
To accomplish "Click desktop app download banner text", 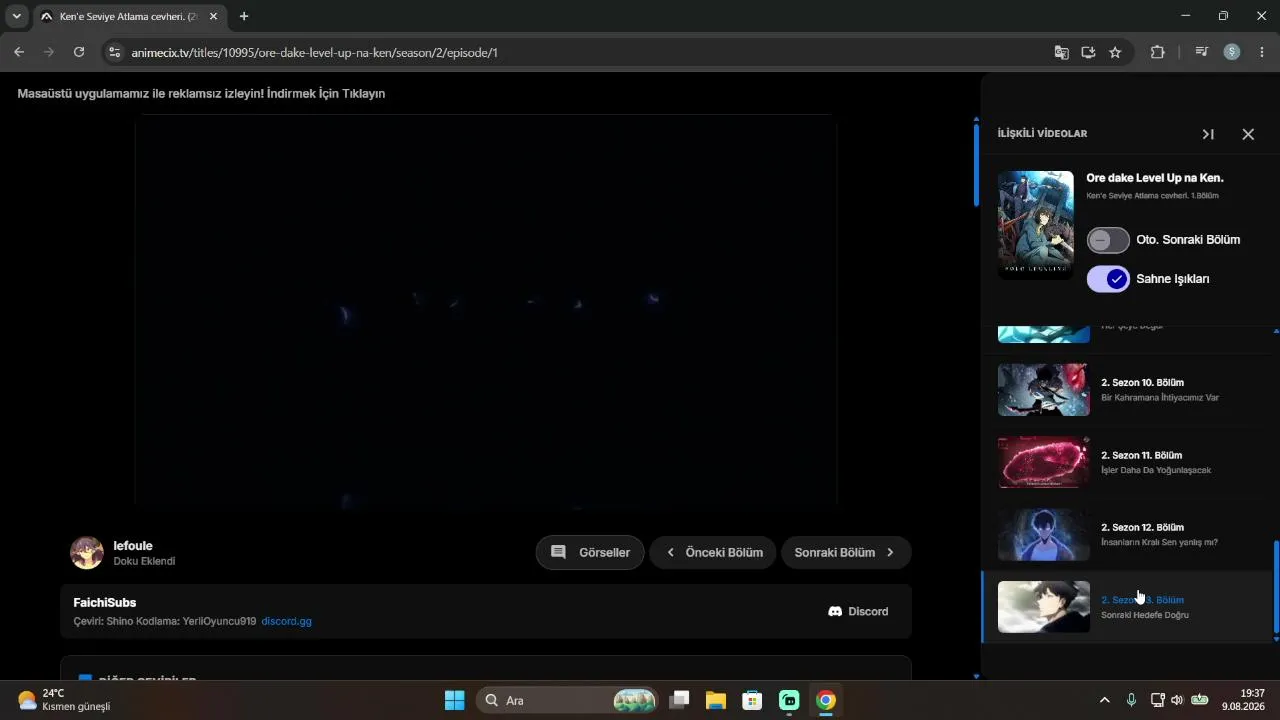I will [x=201, y=93].
